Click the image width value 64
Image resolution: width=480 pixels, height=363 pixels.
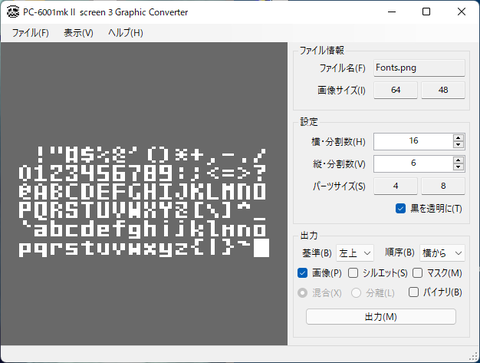395,90
